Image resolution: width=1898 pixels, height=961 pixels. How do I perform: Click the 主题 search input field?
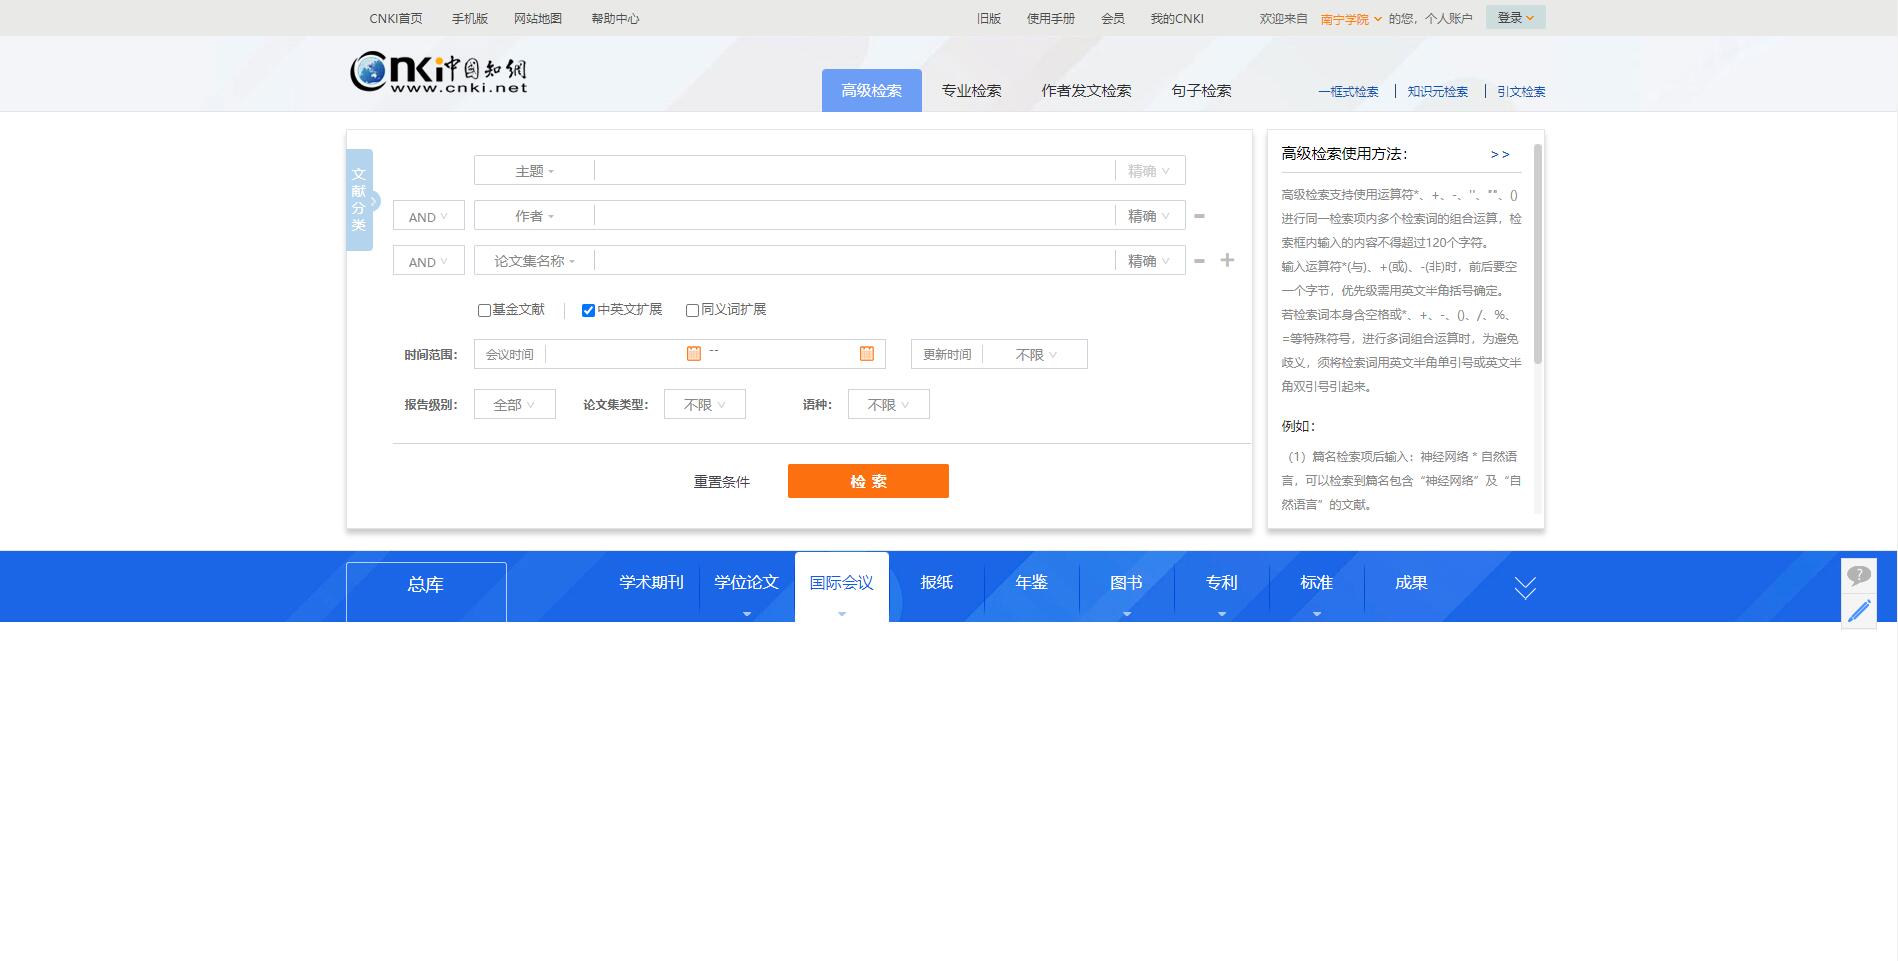pyautogui.click(x=853, y=171)
